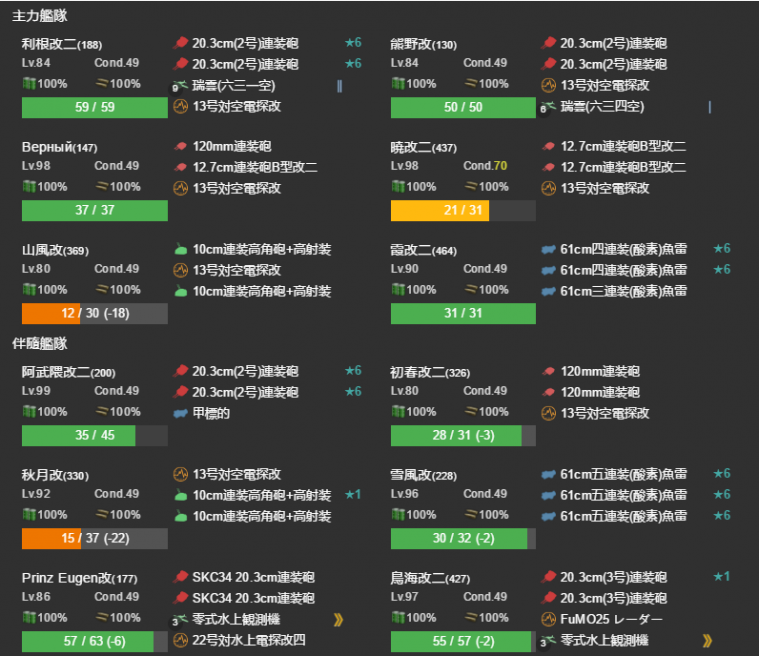Click 山風改's orange 12 / 30 HP bar
This screenshot has height=656, width=759.
[x=50, y=314]
